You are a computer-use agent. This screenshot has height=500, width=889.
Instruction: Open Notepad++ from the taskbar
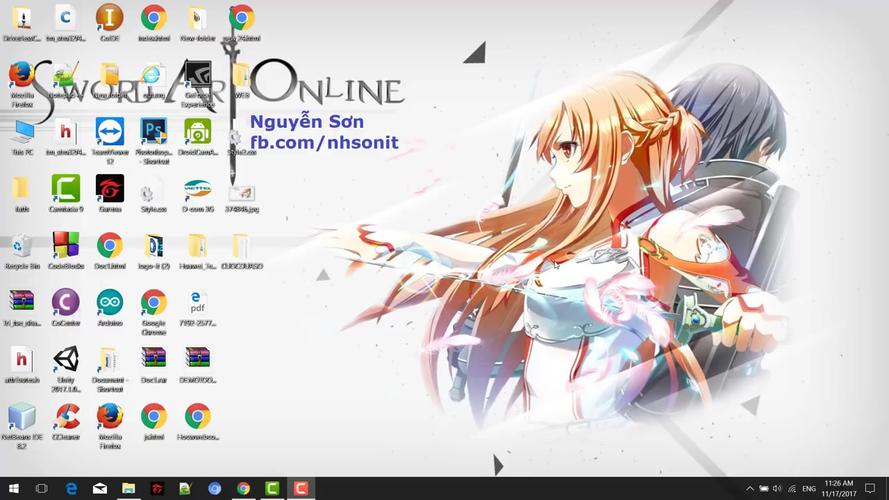click(x=185, y=488)
